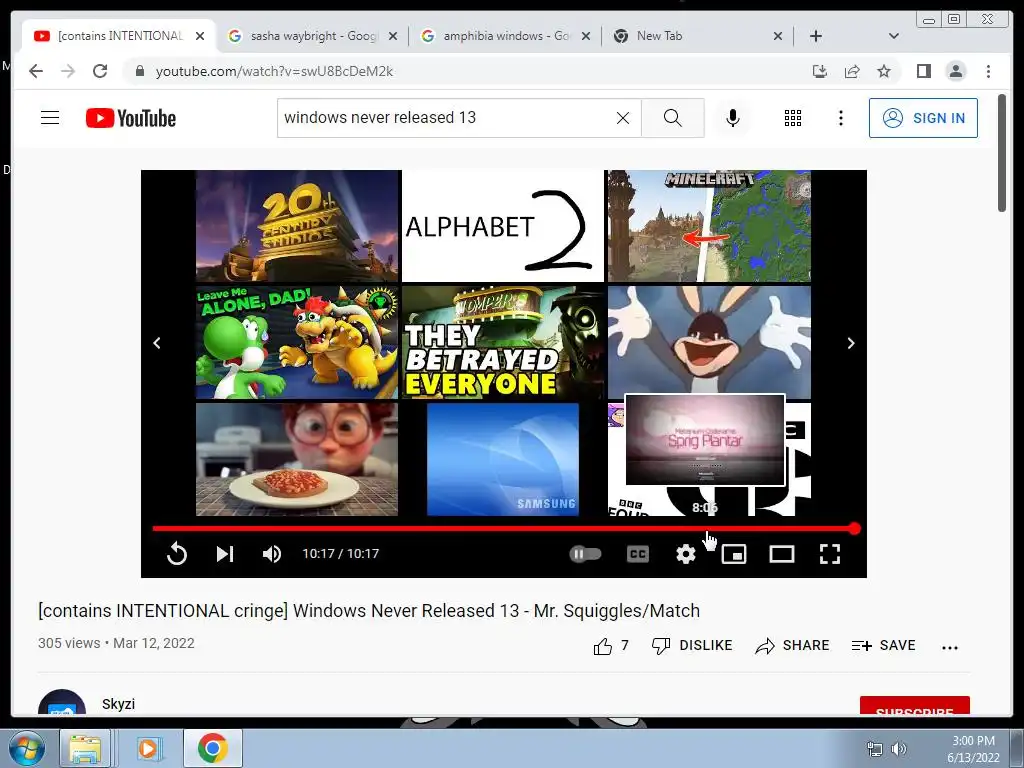
Task: Click the page vertical scrollbar
Action: [x=1002, y=153]
